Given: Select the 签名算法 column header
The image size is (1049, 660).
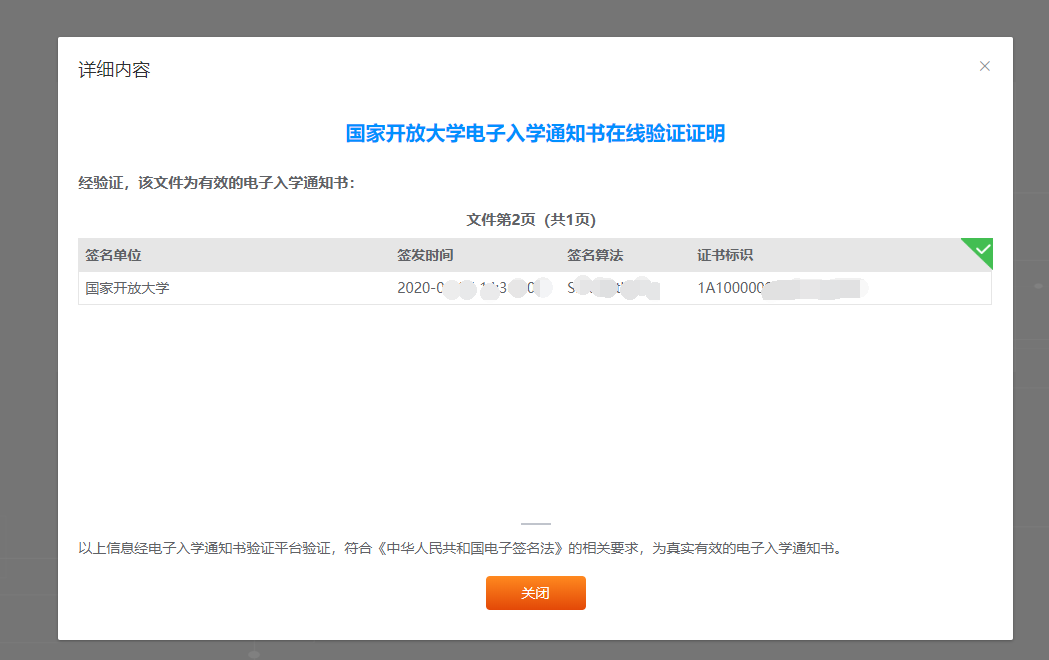Looking at the screenshot, I should 595,255.
